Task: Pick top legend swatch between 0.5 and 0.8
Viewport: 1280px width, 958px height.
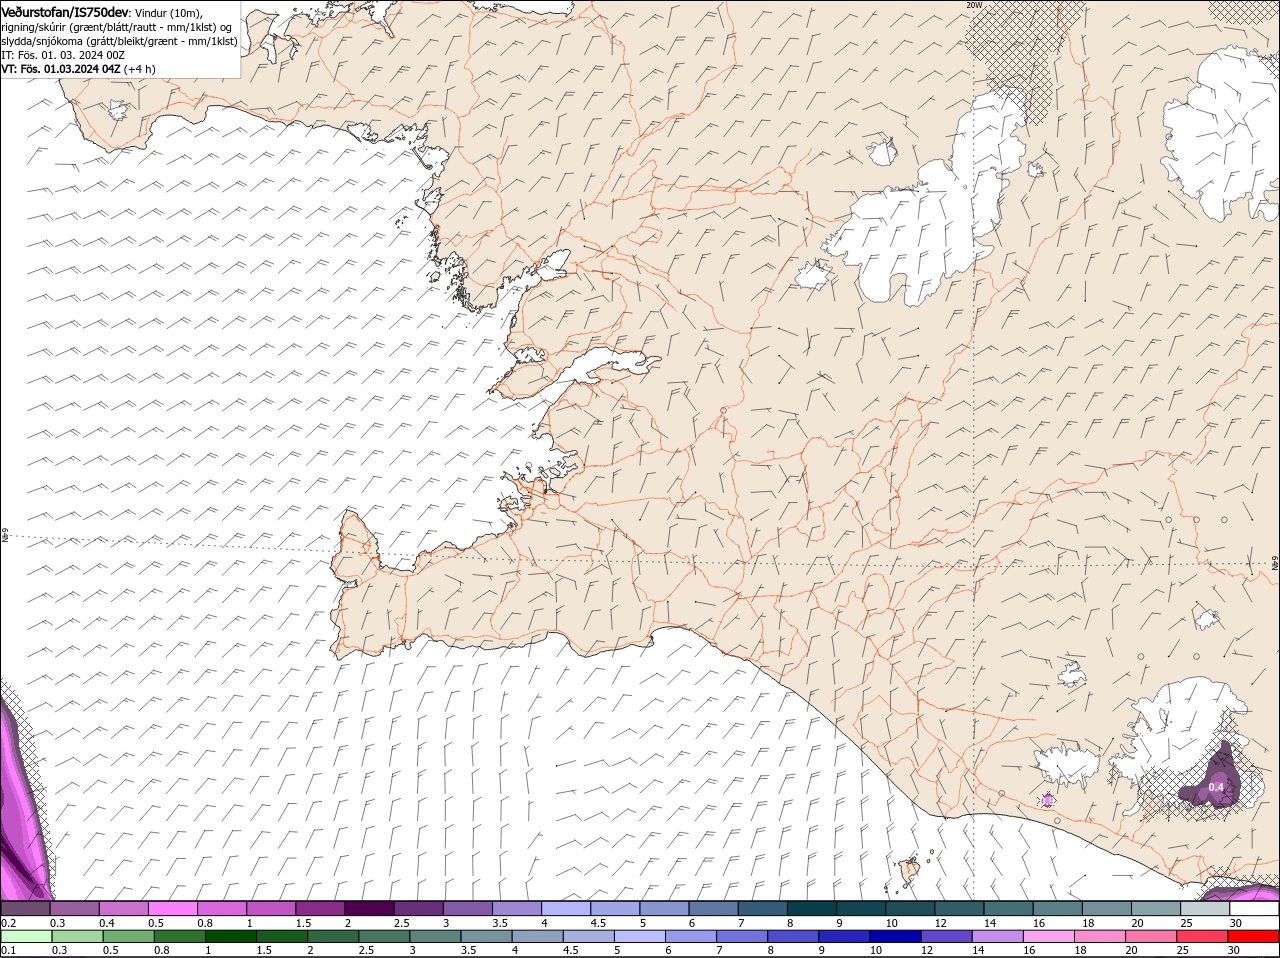Action: (x=172, y=908)
